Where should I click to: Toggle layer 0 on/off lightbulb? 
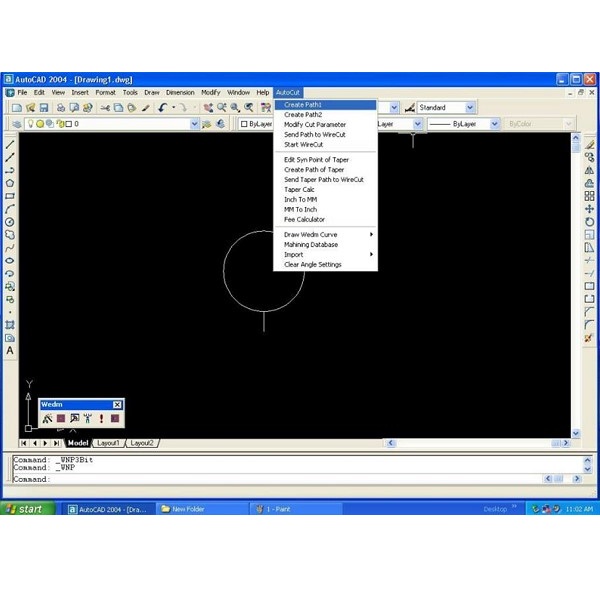tap(31, 124)
